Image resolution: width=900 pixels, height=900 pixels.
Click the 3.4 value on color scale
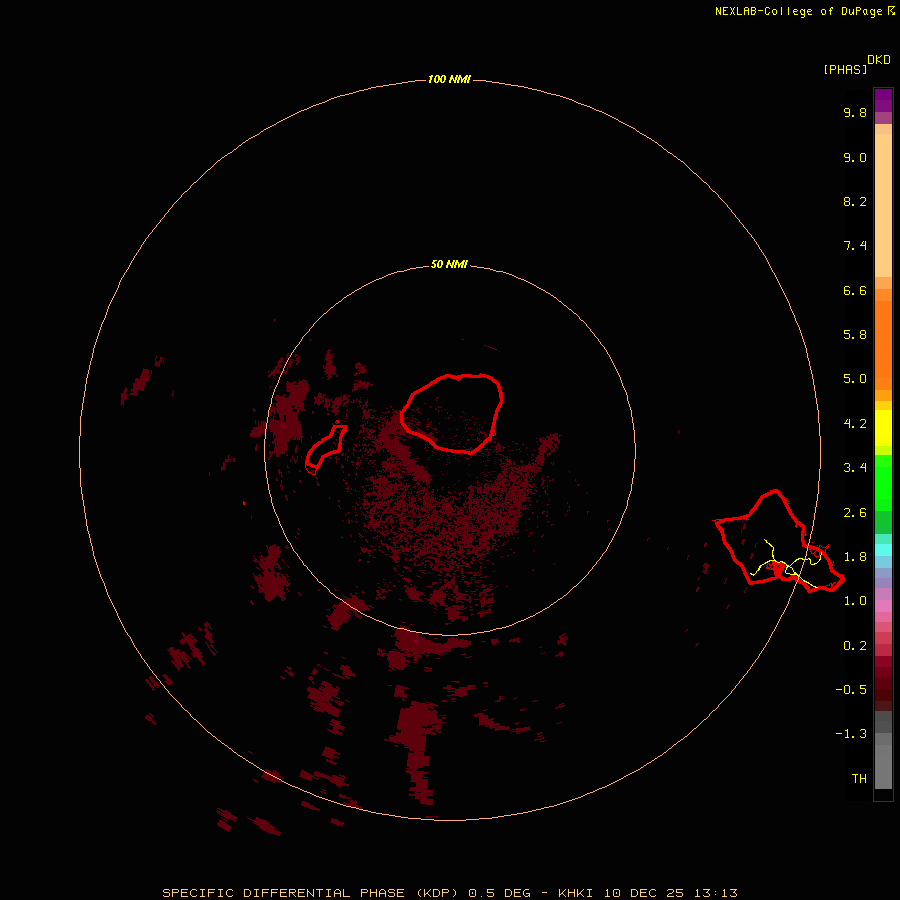855,468
